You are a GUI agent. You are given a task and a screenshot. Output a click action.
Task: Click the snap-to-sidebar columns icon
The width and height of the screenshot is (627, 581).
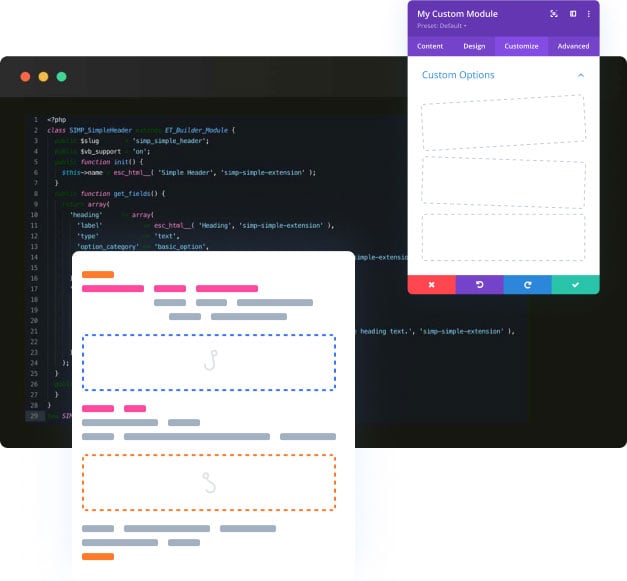coord(573,14)
